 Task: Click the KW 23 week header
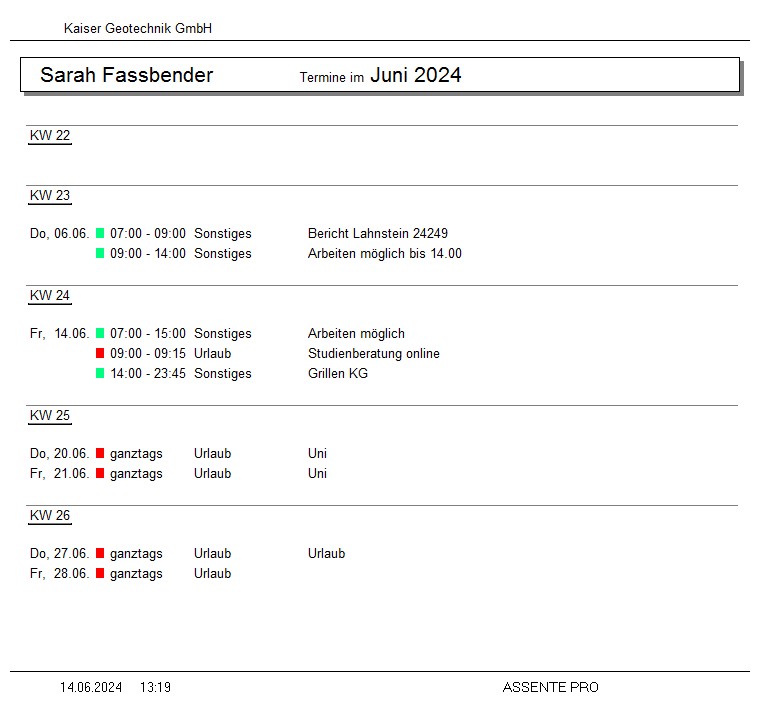click(x=50, y=196)
